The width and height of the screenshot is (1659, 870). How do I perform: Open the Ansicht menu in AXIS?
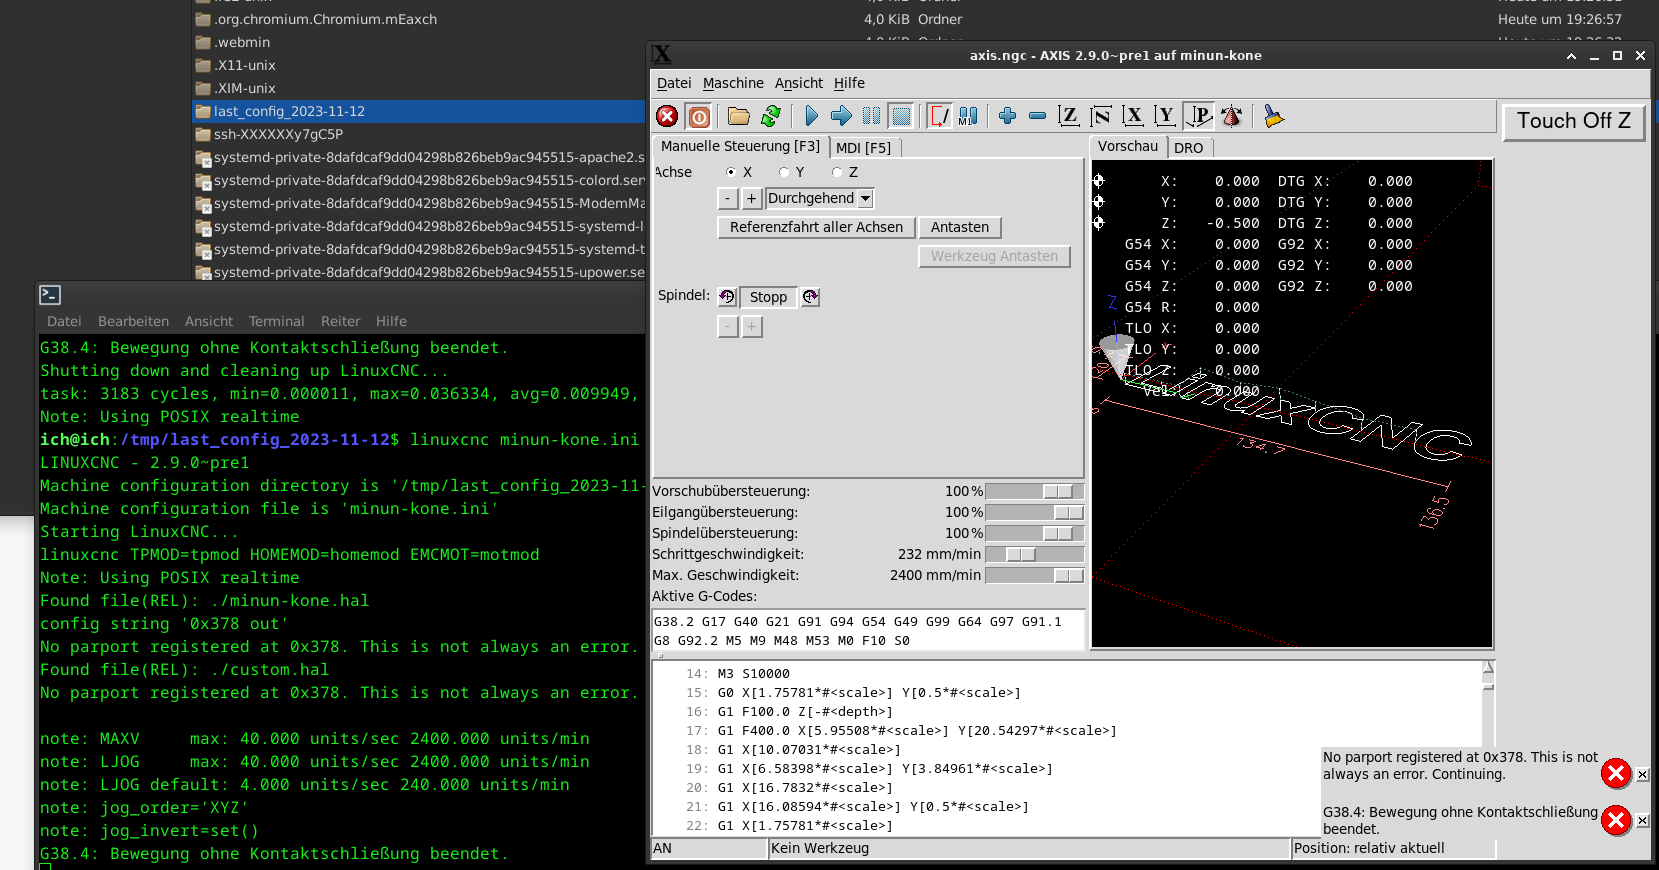[x=799, y=83]
